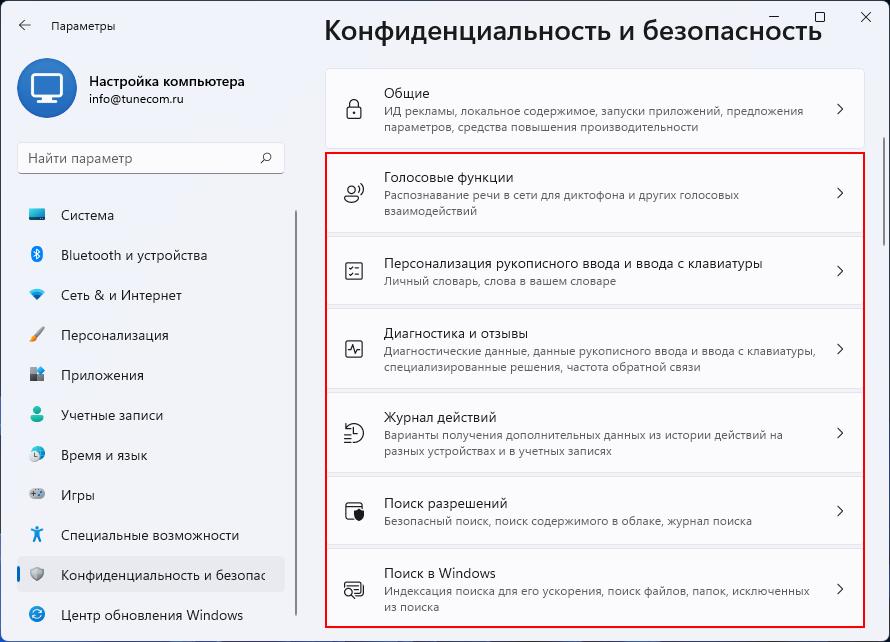Click the search icon for Поиск в Windows
Viewport: 890px width, 642px height.
tap(354, 589)
